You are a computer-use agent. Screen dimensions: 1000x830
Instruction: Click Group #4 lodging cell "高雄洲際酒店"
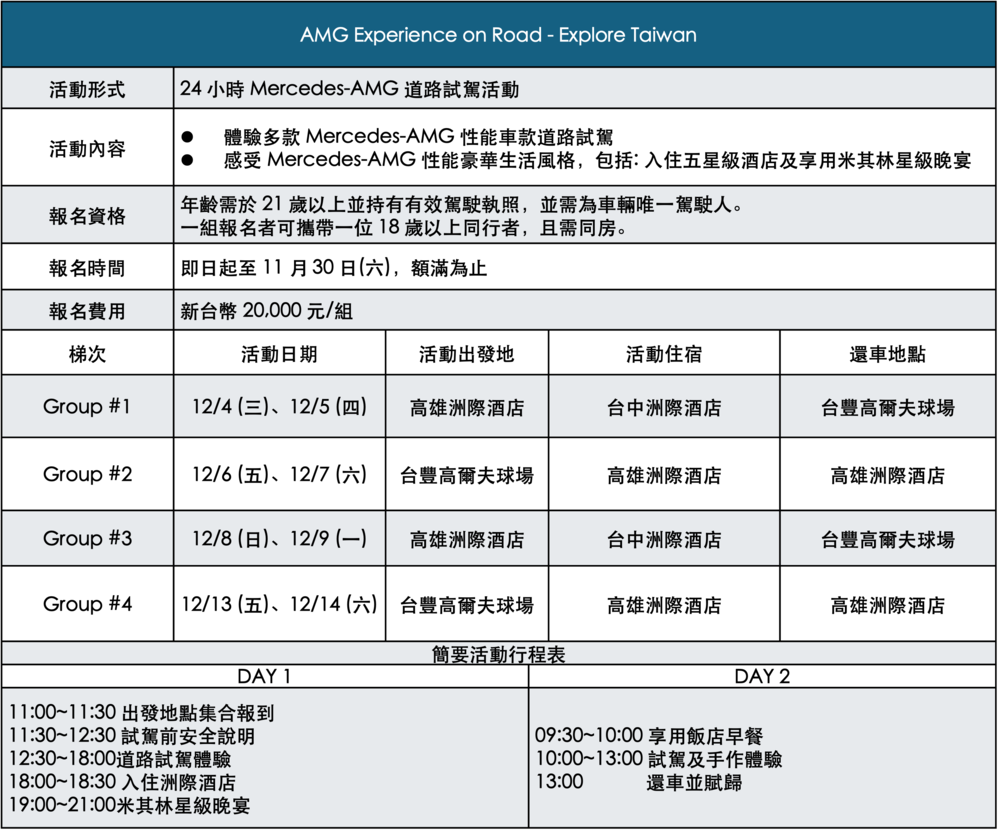click(664, 605)
